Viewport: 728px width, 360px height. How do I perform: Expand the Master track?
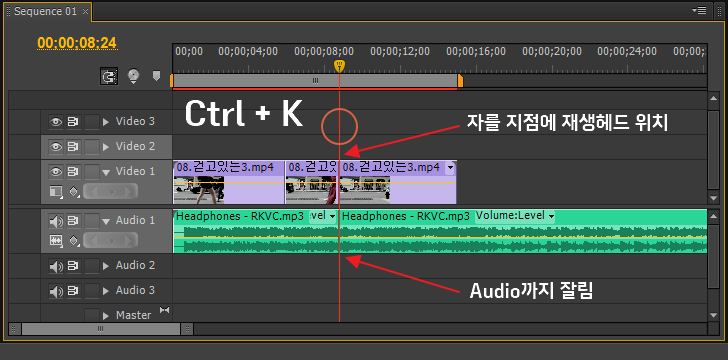click(x=106, y=315)
